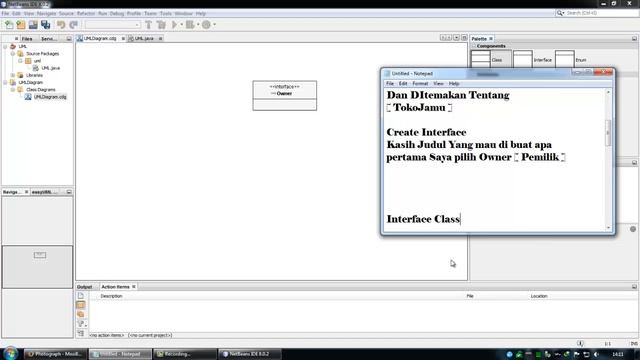640x360 pixels.
Task: Open the File menu in NetBeans
Action: click(x=5, y=13)
